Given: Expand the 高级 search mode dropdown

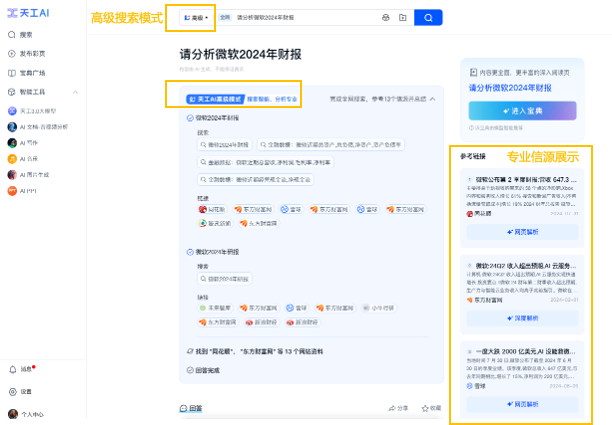Looking at the screenshot, I should point(196,18).
